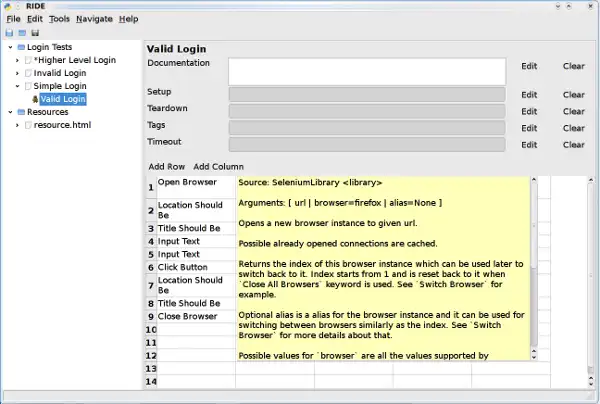Open the File menu
600x404 pixels.
(13, 19)
